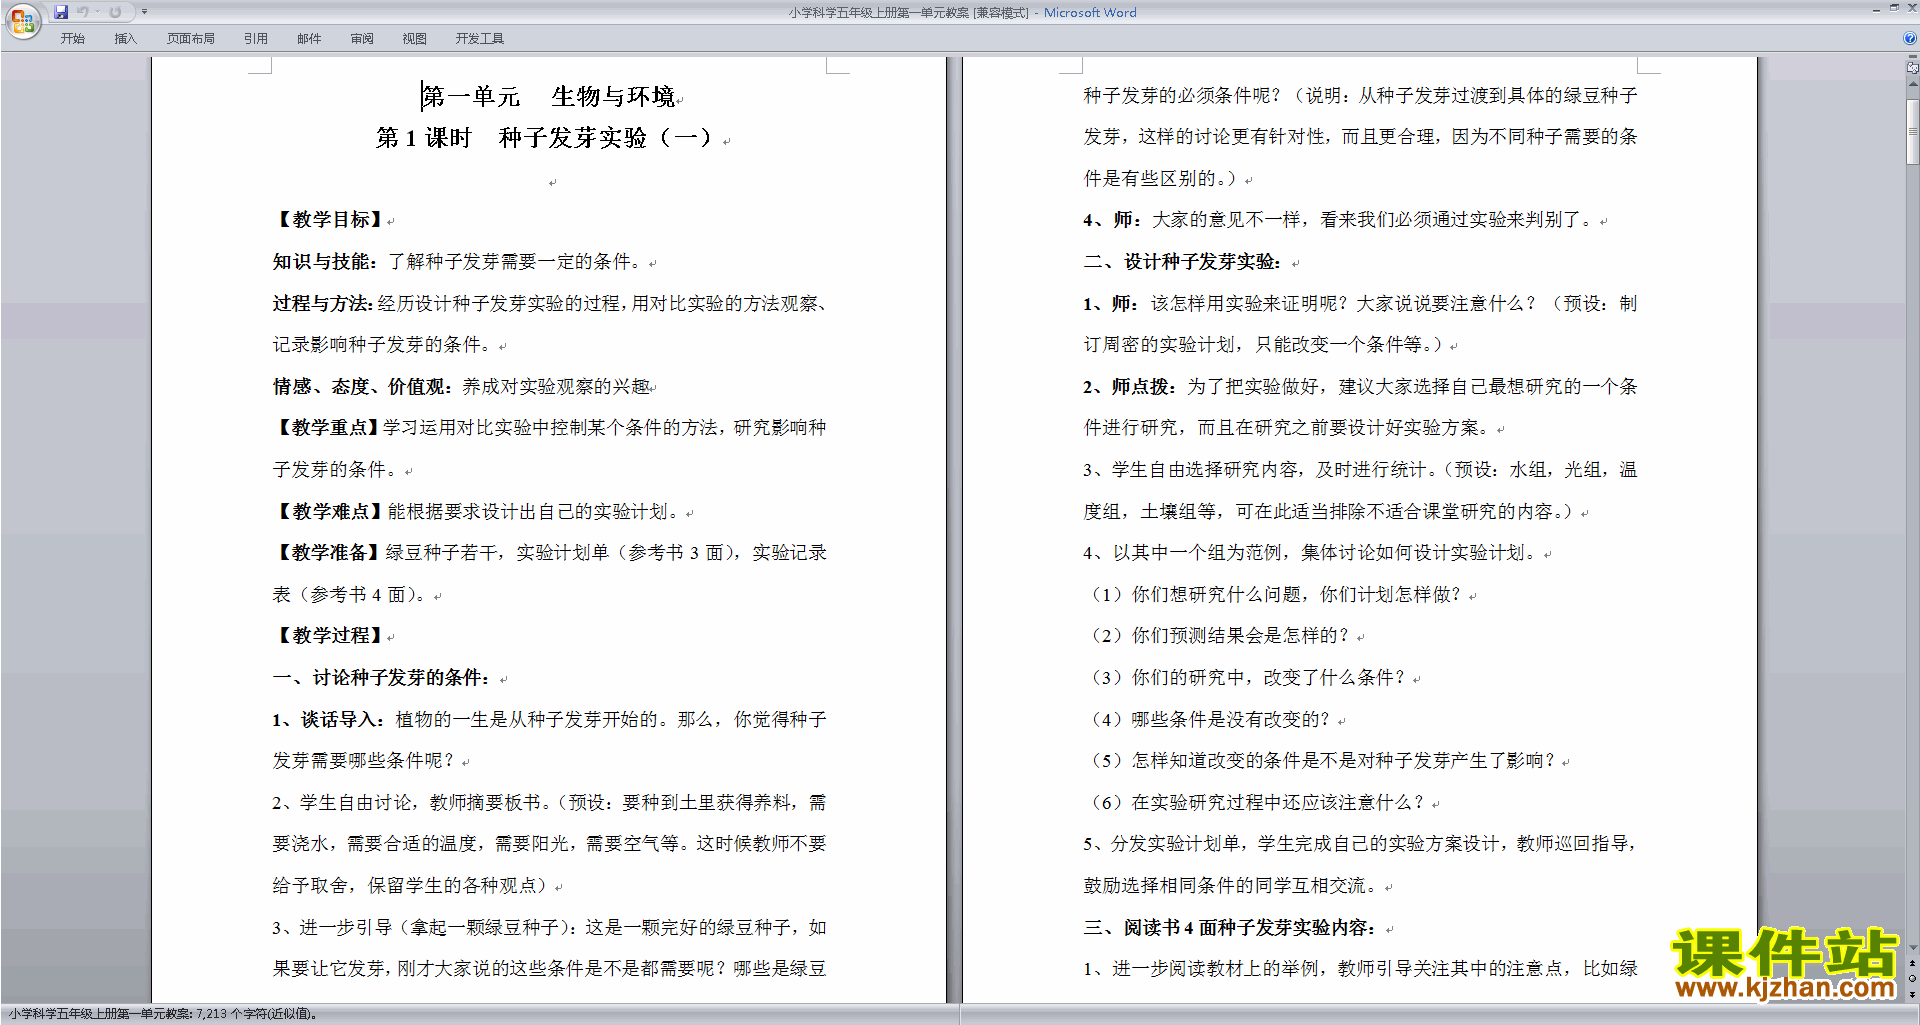Click question (4) 哪些条件是没有改变的
This screenshot has height=1025, width=1920.
pyautogui.click(x=1208, y=720)
